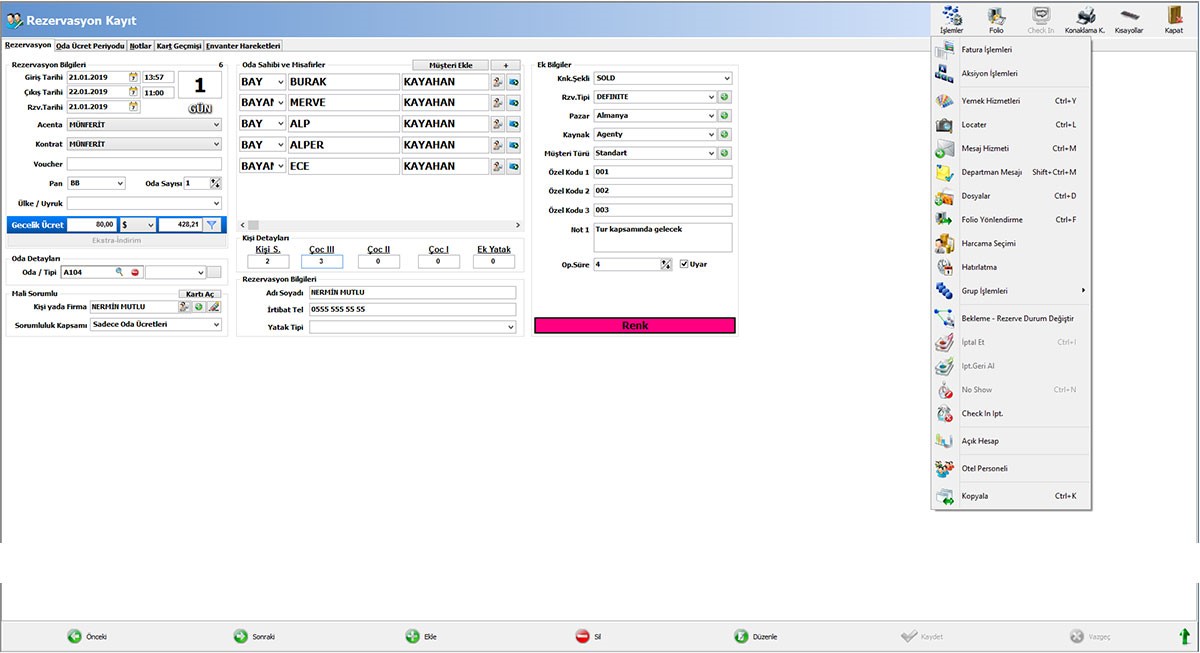The image size is (1200, 653).
Task: Open the Sorumluluk Kapsamı dropdown
Action: coord(215,325)
